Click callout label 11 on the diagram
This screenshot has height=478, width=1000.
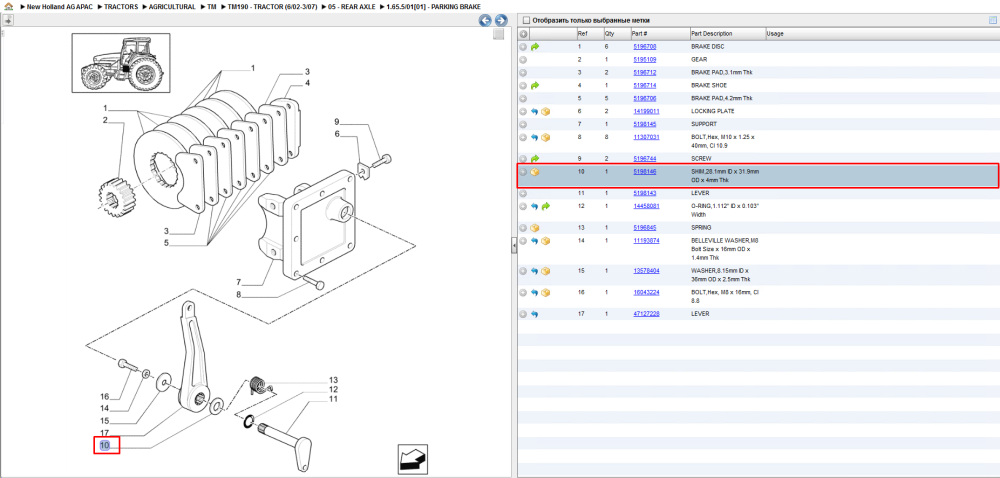[x=333, y=400]
